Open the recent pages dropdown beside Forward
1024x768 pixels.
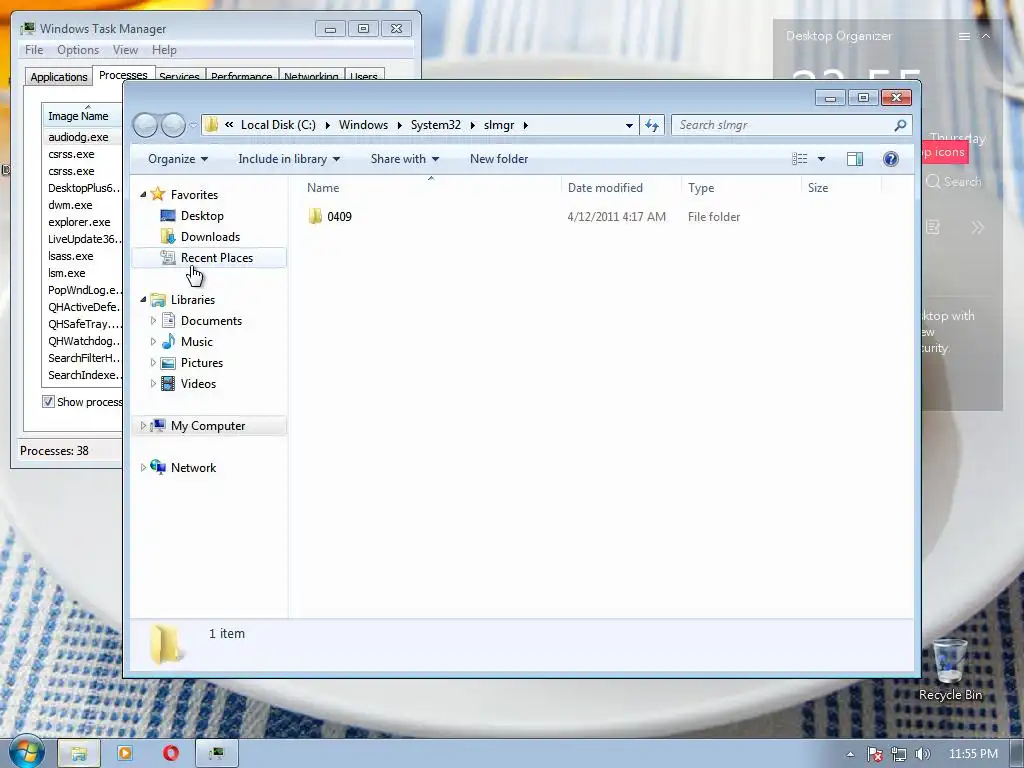click(193, 125)
